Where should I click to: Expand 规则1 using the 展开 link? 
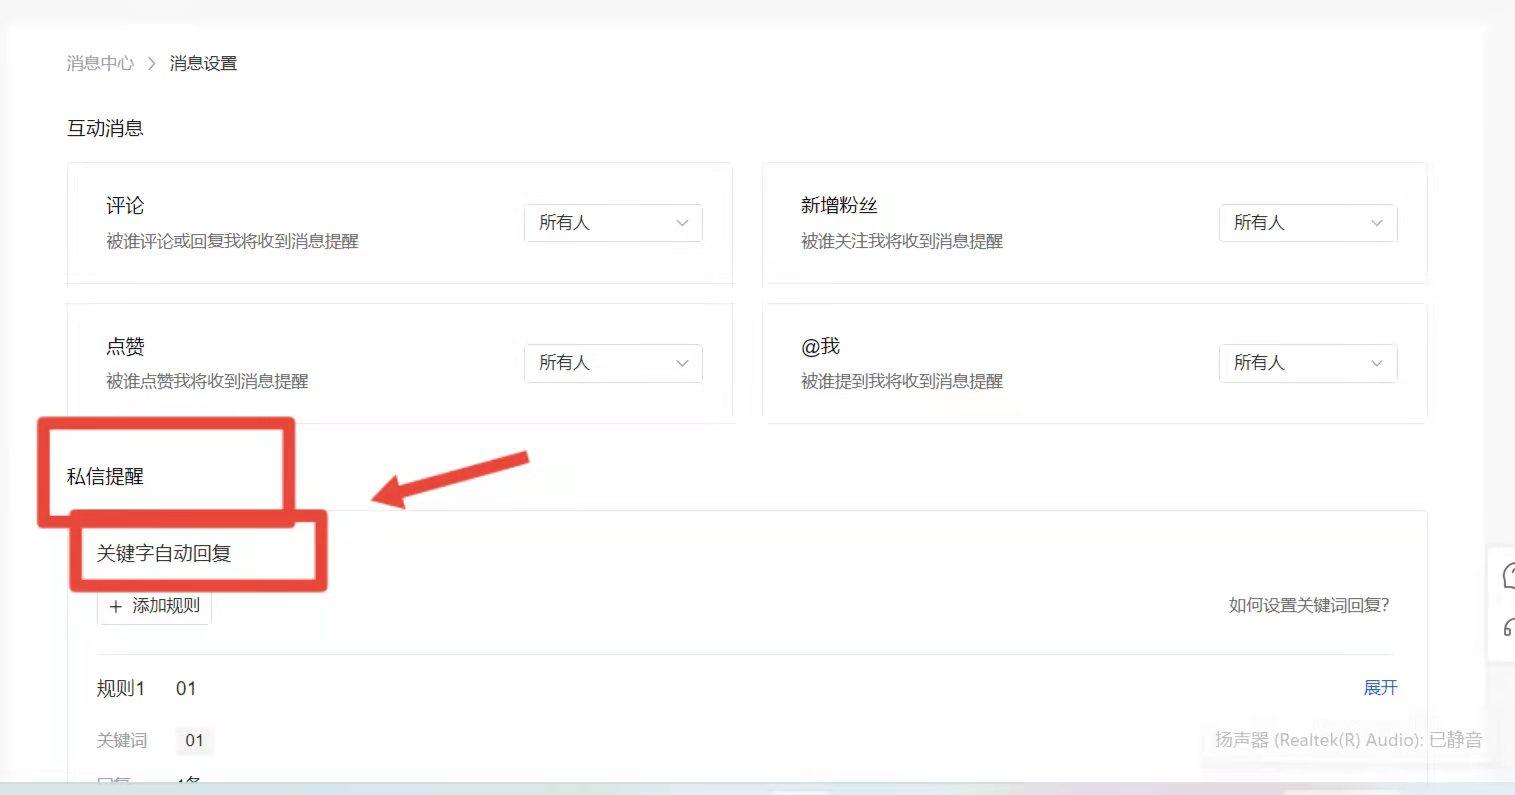(x=1380, y=688)
